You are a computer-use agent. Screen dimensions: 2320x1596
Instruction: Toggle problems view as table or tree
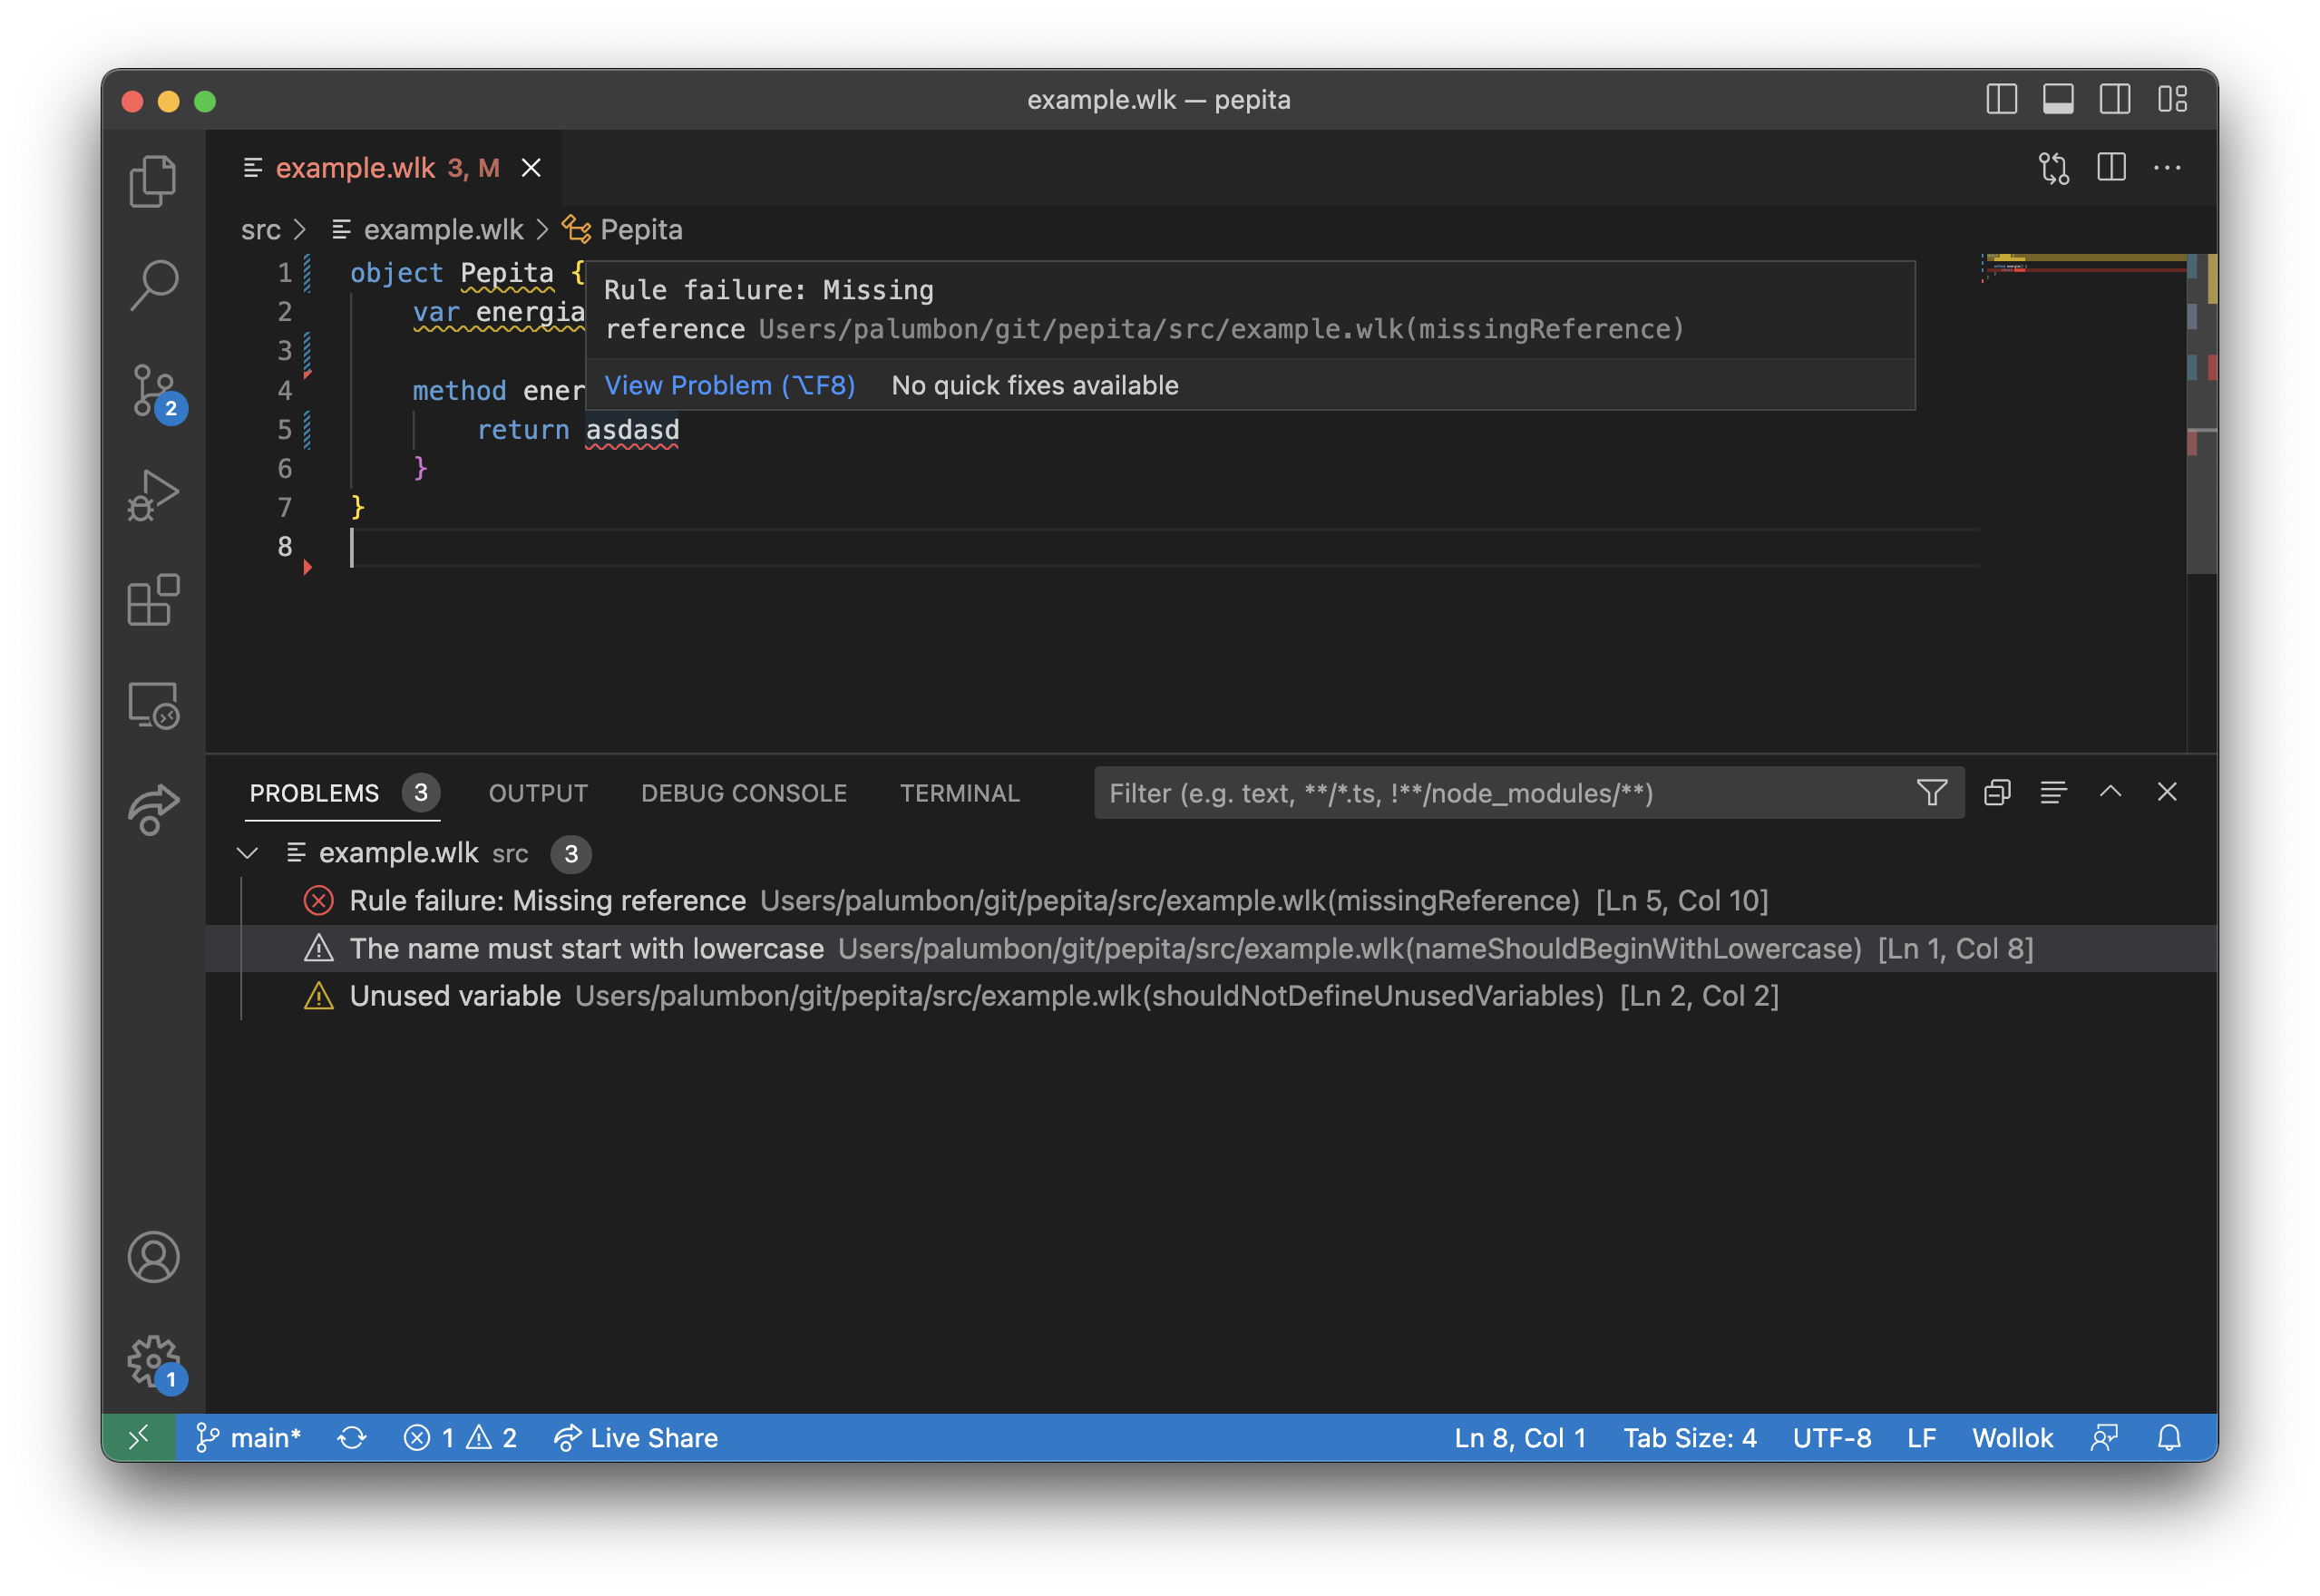pos(2053,793)
